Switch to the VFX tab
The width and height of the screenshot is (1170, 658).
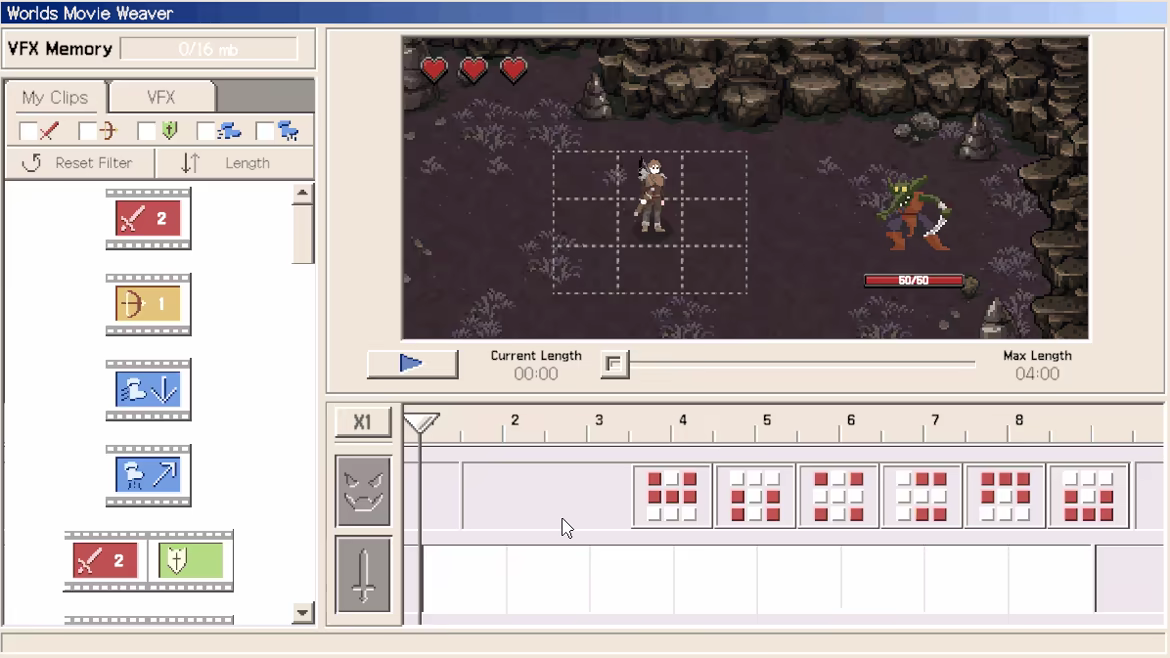(x=161, y=98)
